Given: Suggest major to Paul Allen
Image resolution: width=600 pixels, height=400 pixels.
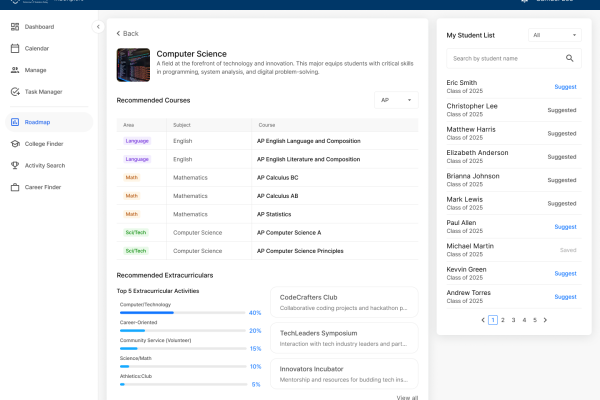Looking at the screenshot, I should [565, 227].
